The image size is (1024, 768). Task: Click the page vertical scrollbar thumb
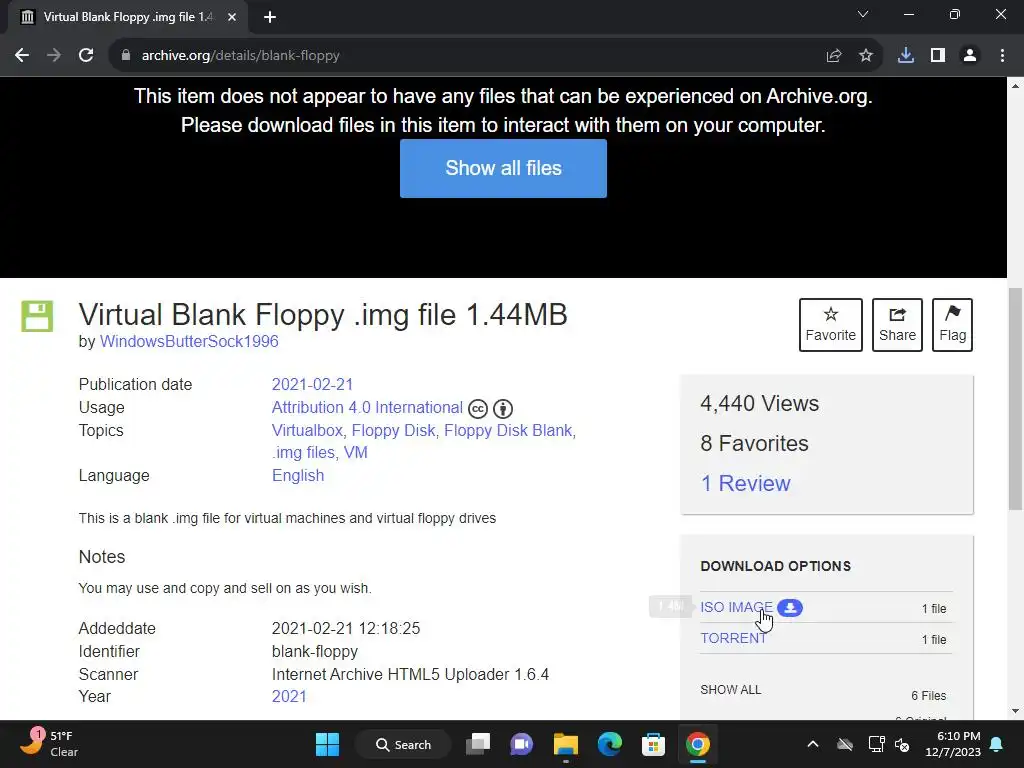[1016, 398]
